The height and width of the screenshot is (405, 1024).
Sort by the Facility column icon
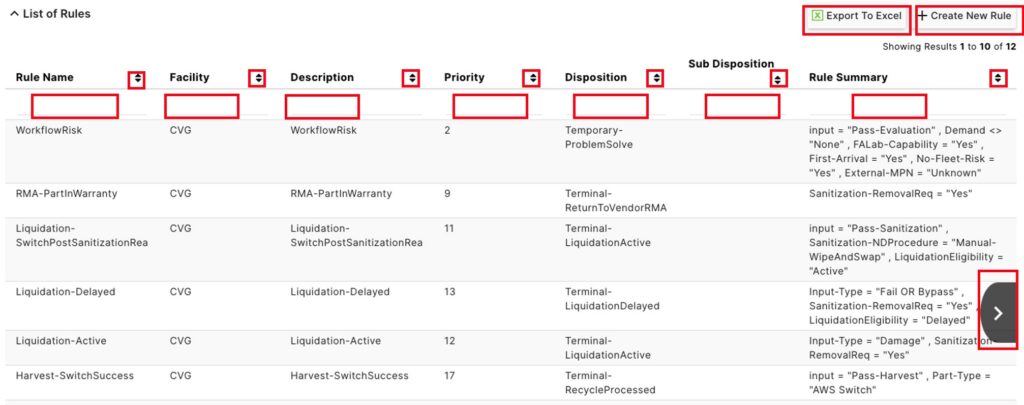tap(258, 78)
